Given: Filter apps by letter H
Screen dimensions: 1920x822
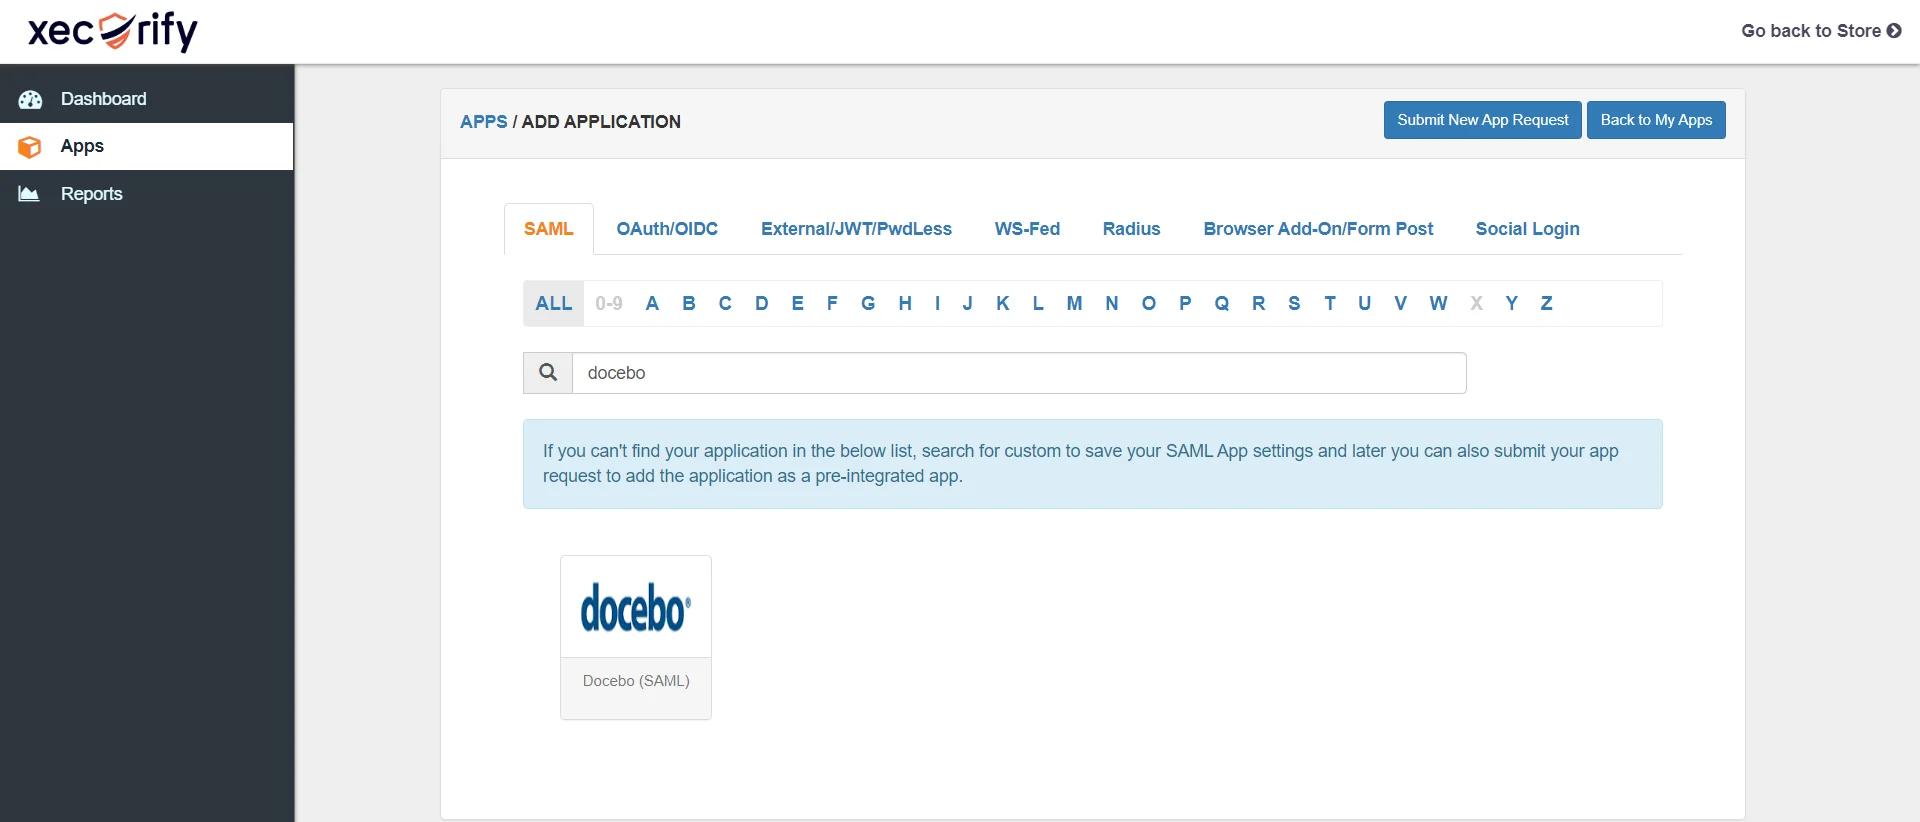Looking at the screenshot, I should click(905, 304).
